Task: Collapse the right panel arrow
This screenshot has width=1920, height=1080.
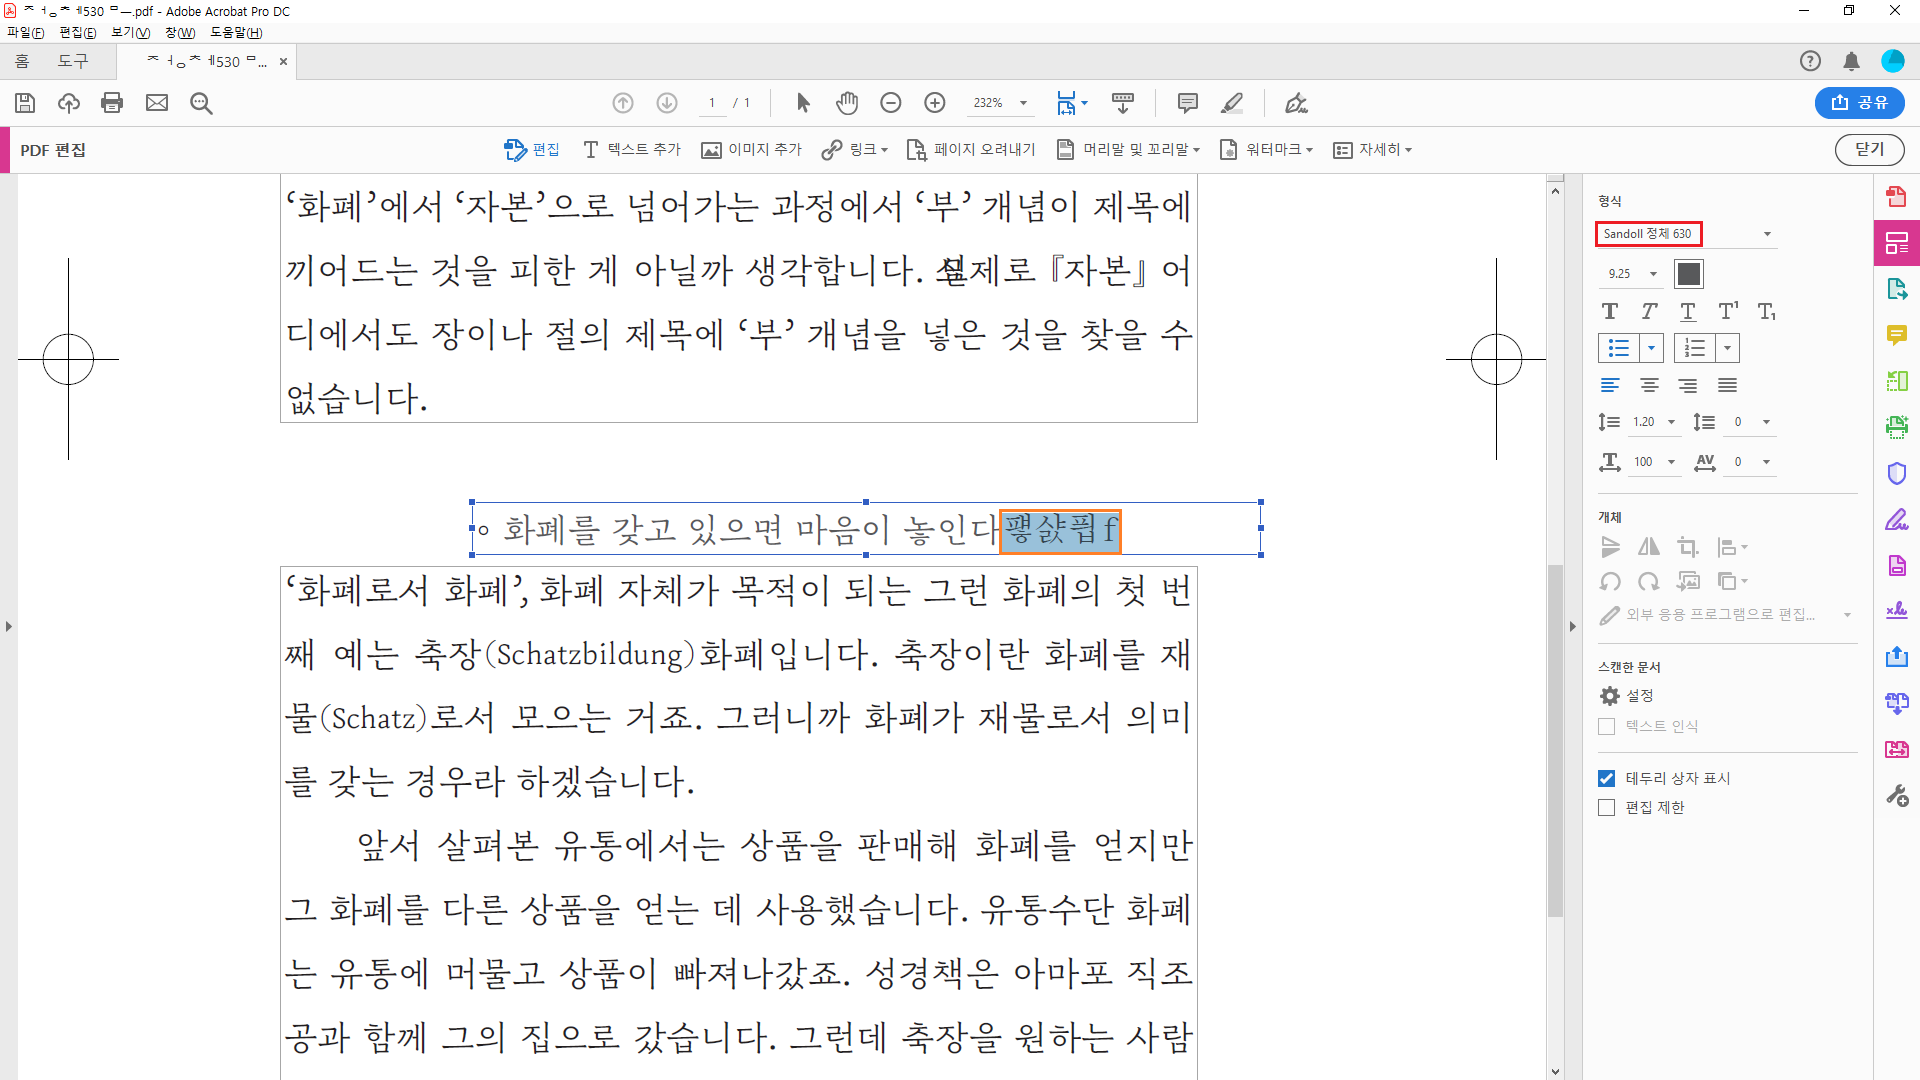Action: pos(1573,627)
